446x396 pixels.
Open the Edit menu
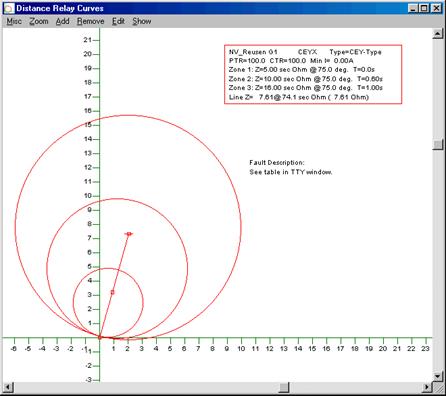pos(118,21)
